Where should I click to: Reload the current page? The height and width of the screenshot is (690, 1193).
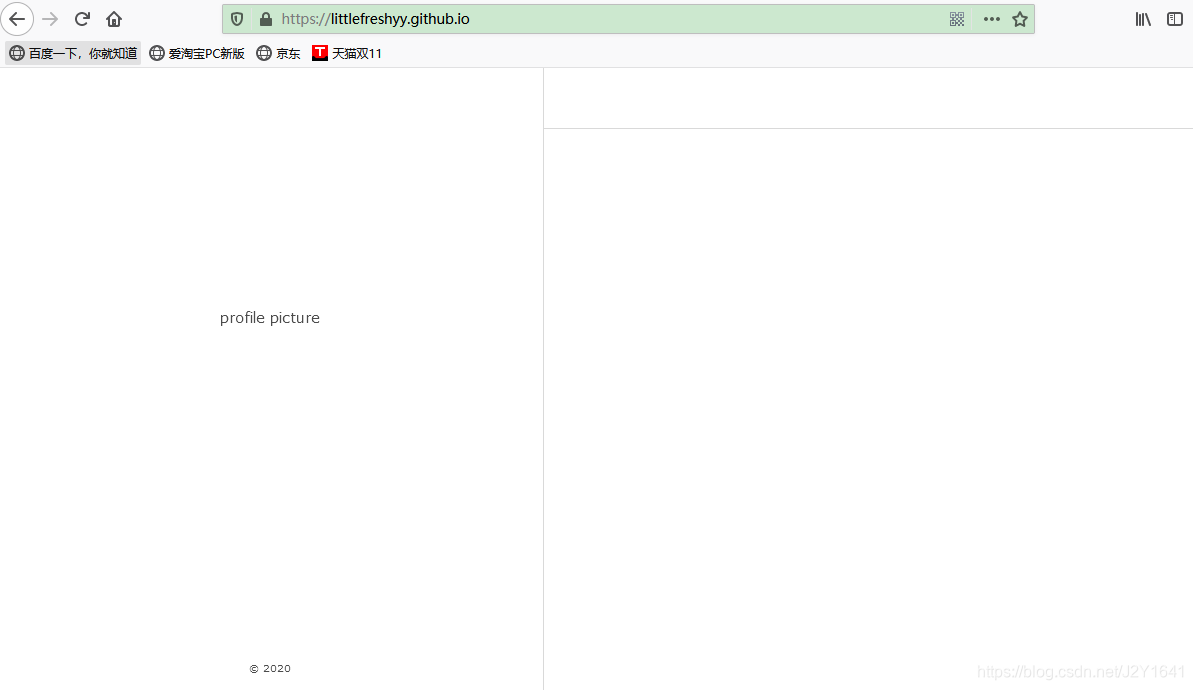coord(82,19)
